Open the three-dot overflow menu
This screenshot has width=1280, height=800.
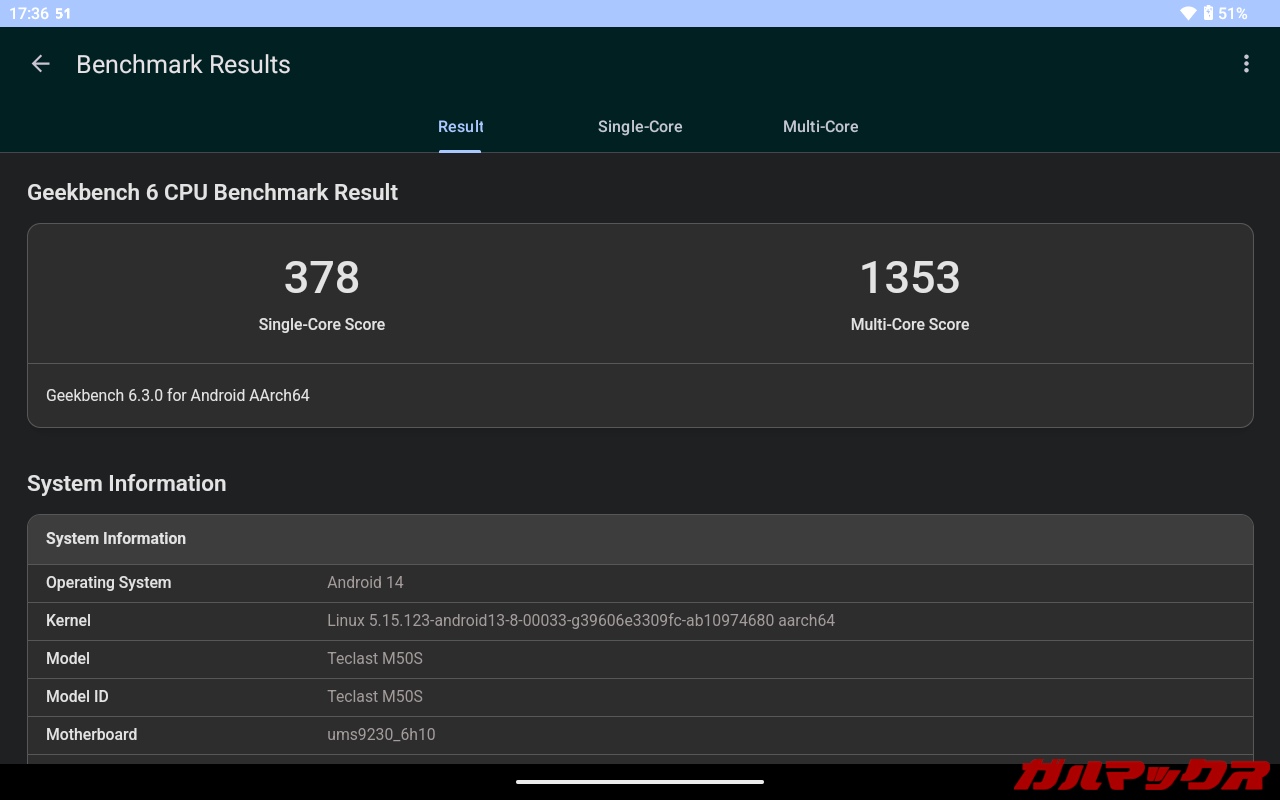click(x=1245, y=64)
